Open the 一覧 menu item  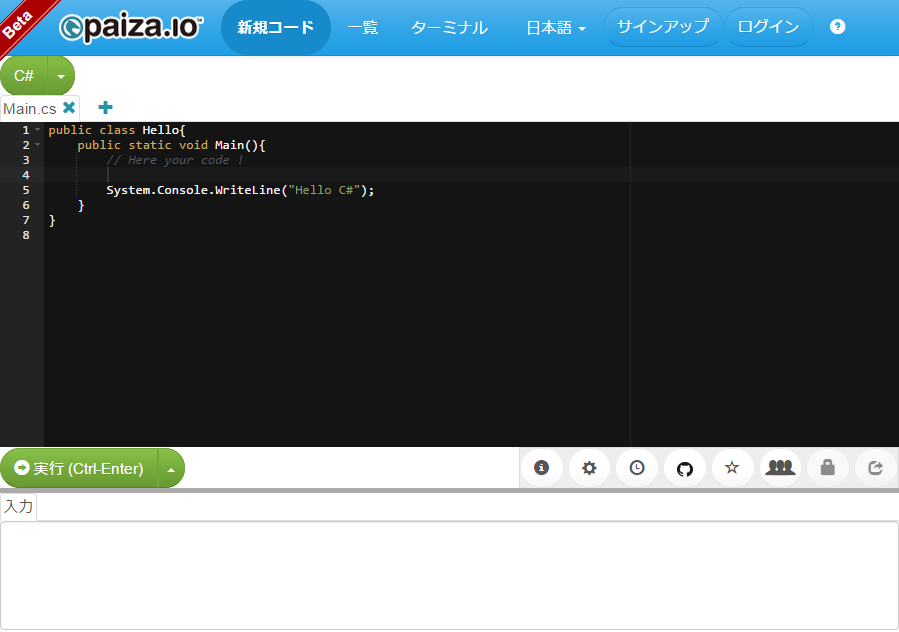point(362,28)
